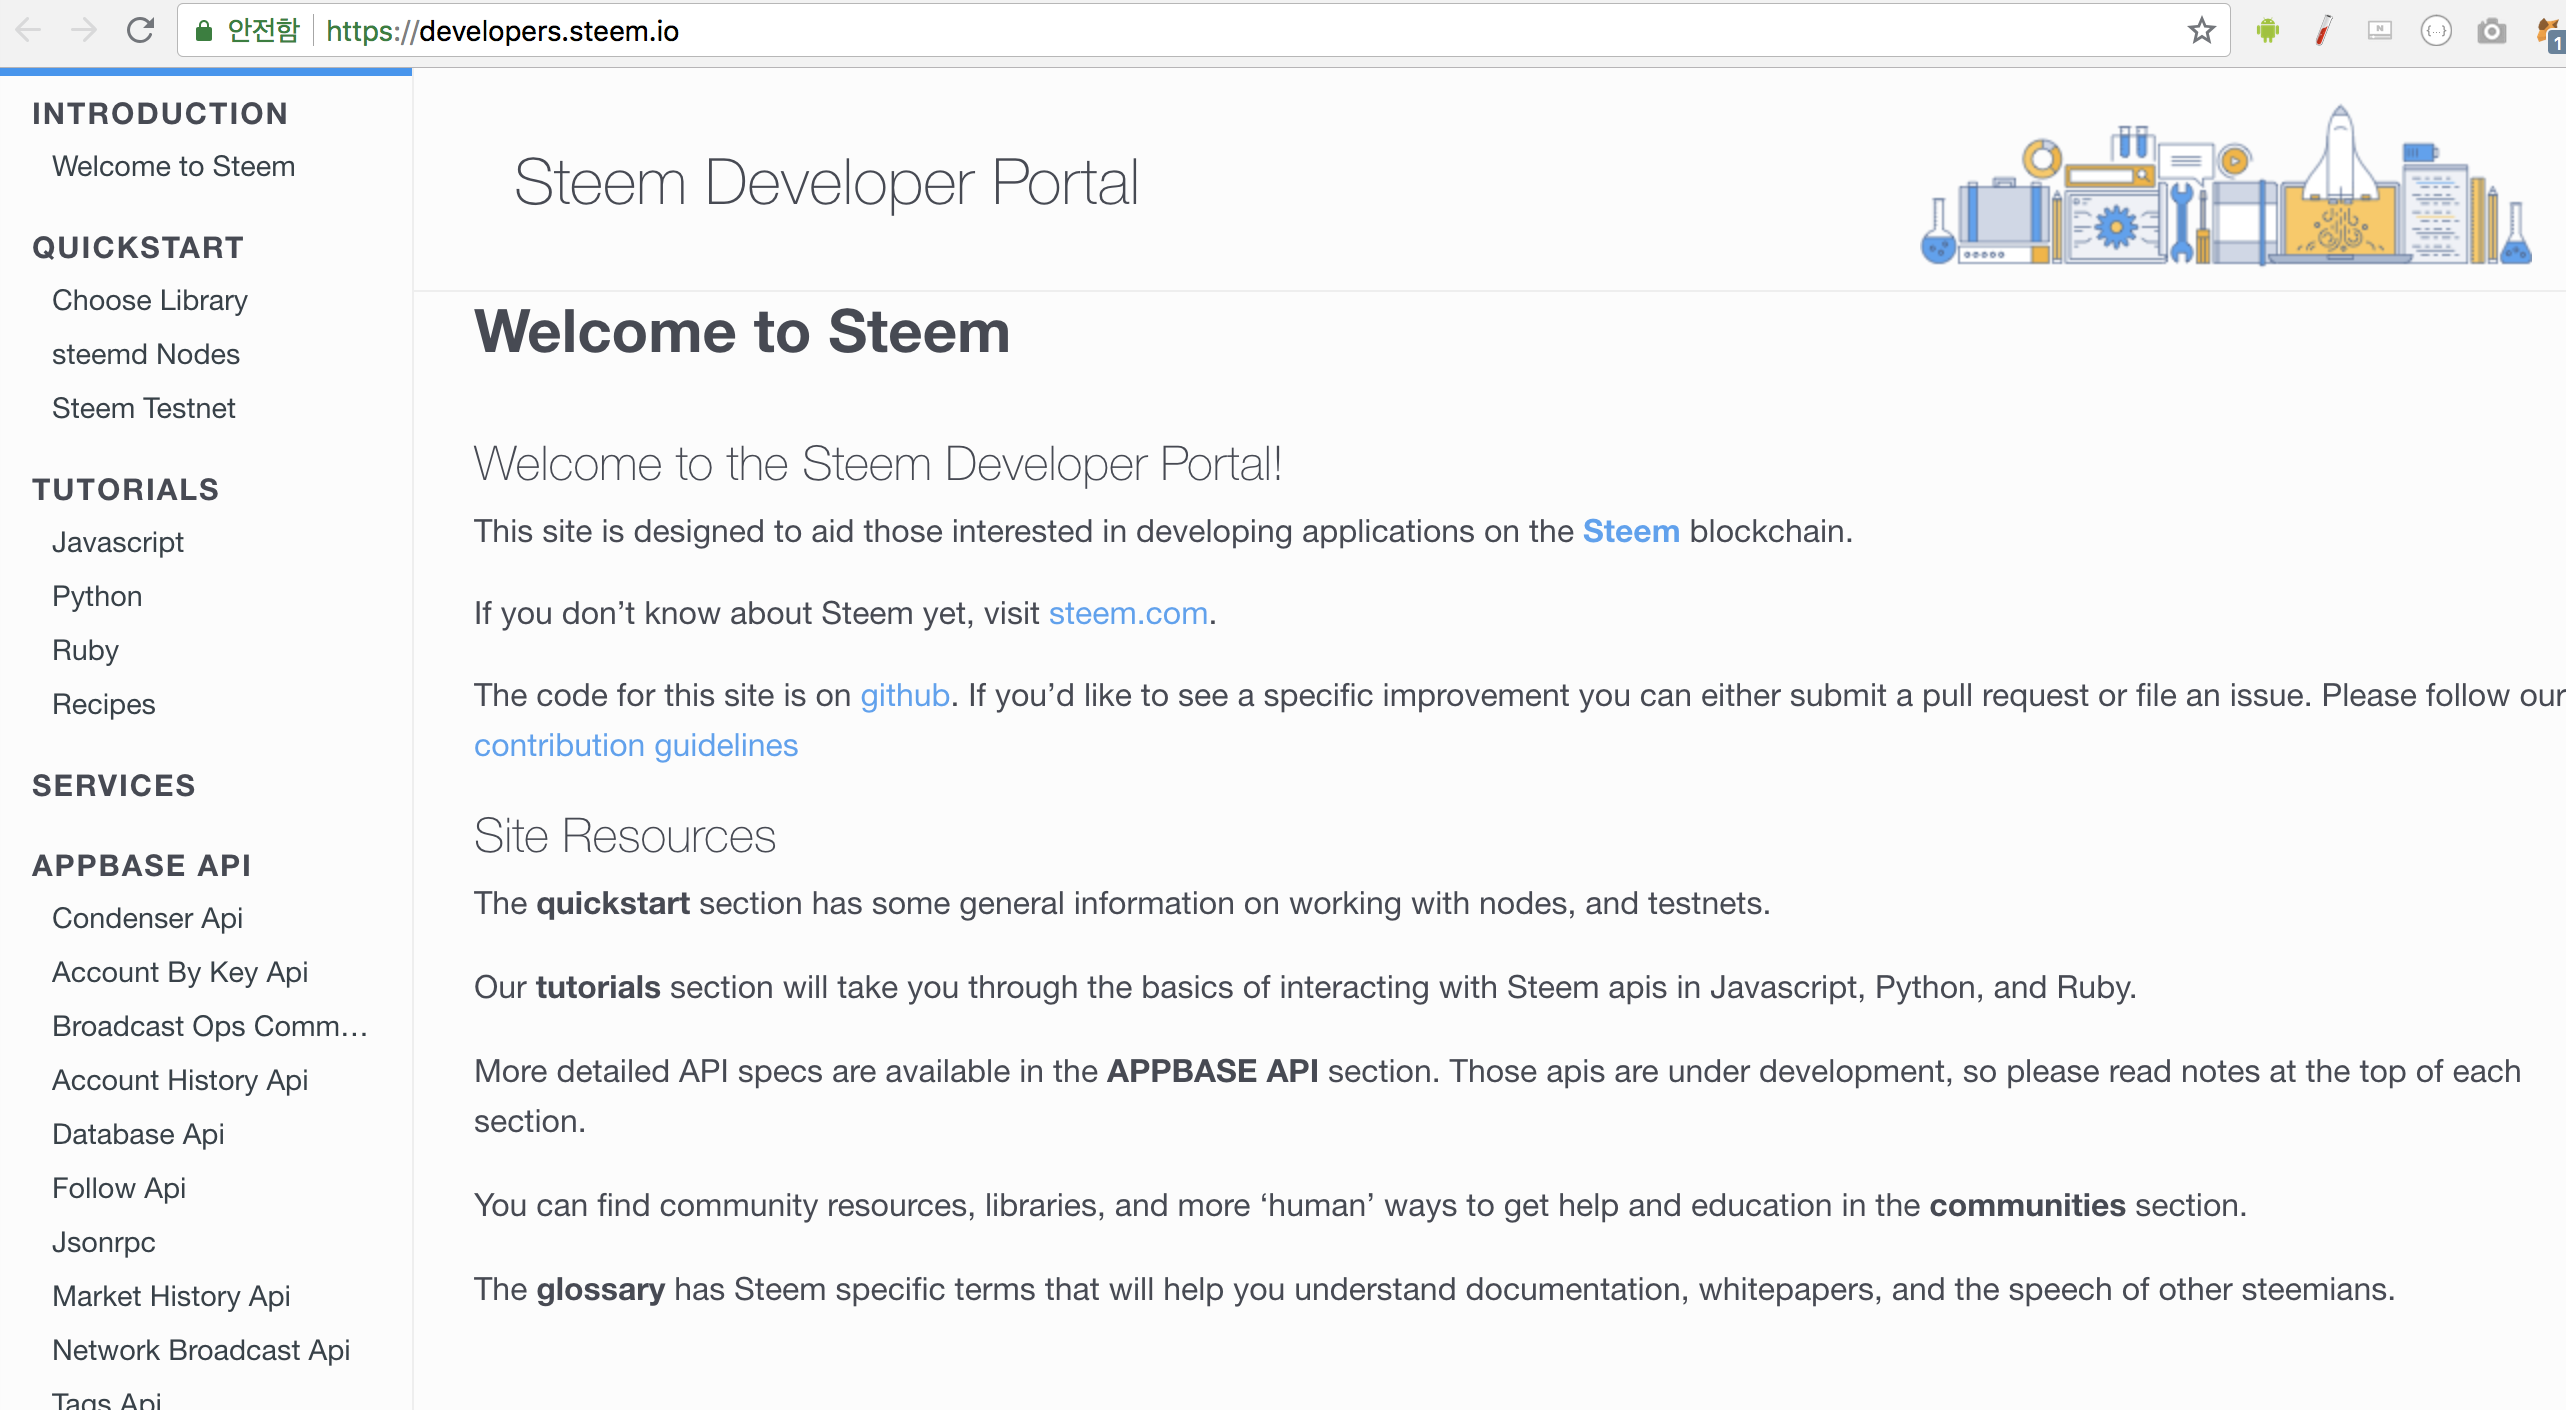Click the green secure padlock icon
The height and width of the screenshot is (1410, 2566).
coord(204,31)
